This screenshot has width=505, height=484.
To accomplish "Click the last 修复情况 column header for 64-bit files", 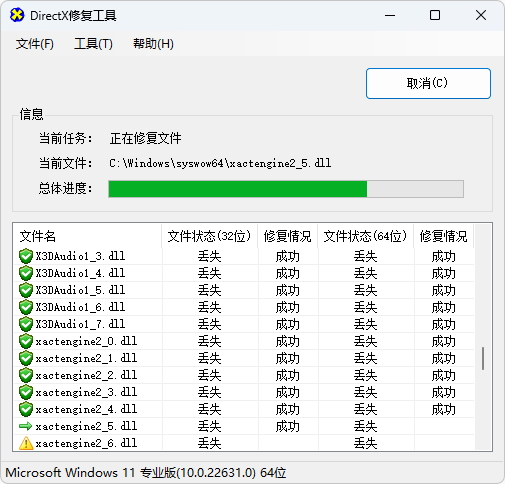I will point(443,236).
